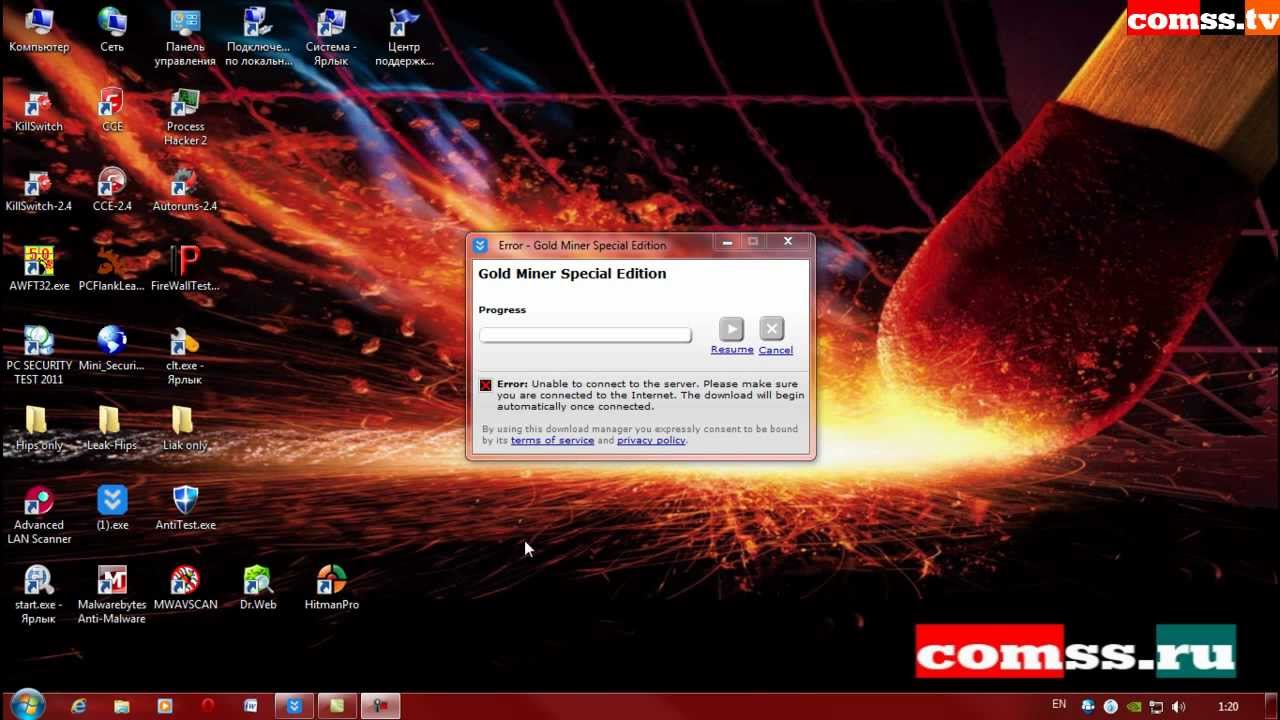
Task: Select the PCFlankLeaktest icon
Action: [112, 269]
